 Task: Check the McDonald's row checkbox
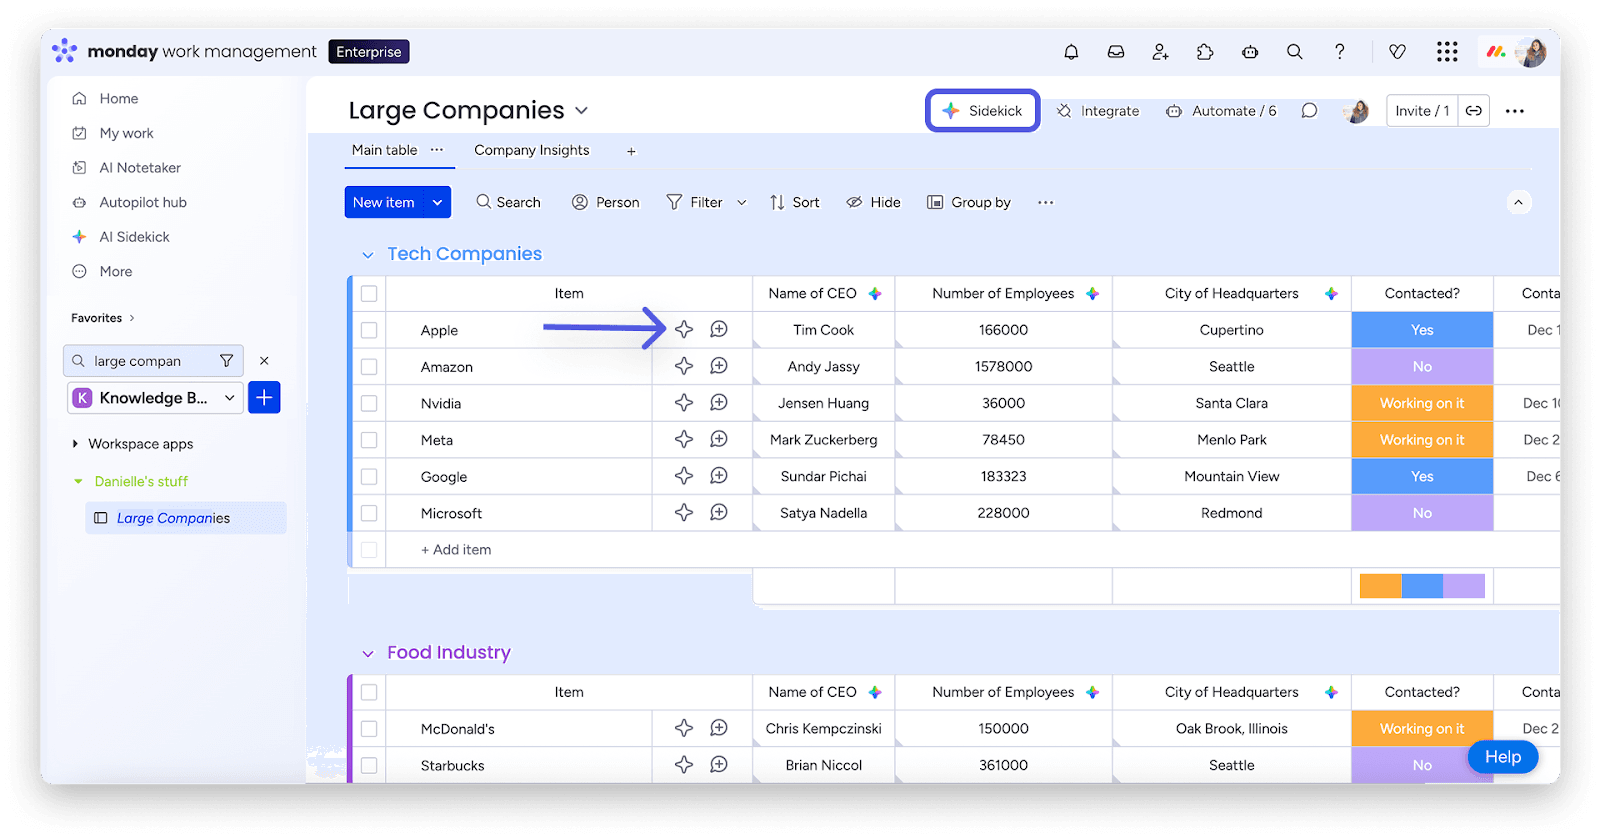tap(369, 729)
